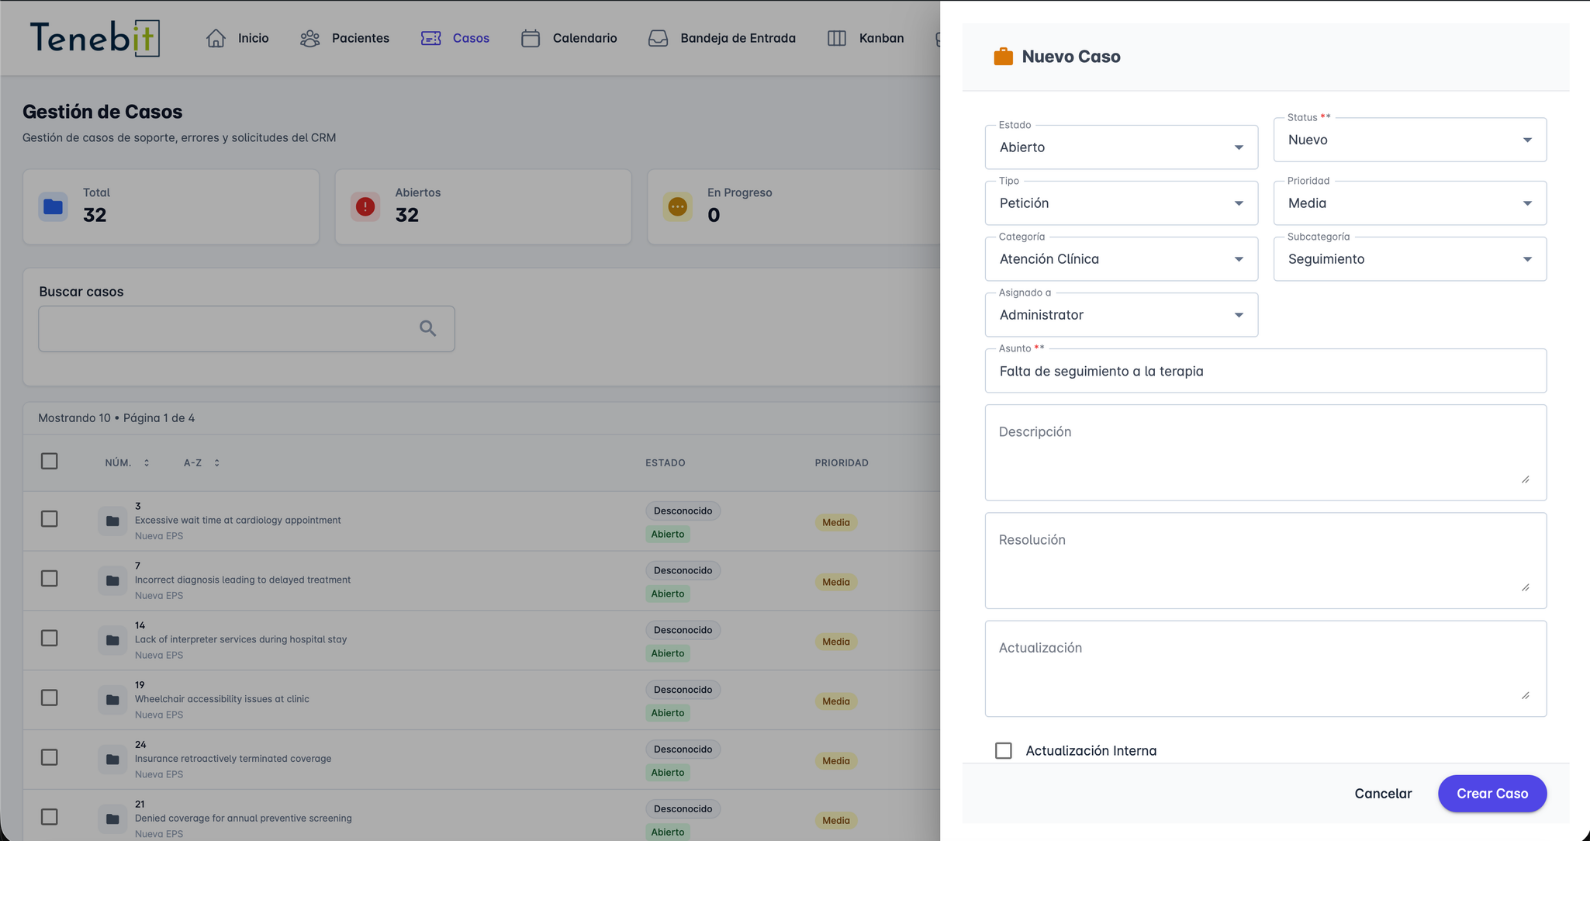
Task: Click the Desconocido badge of case 3
Action: pos(683,511)
